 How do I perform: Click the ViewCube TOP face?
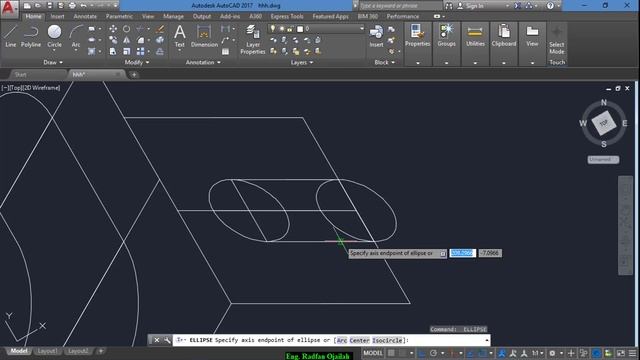pos(604,123)
